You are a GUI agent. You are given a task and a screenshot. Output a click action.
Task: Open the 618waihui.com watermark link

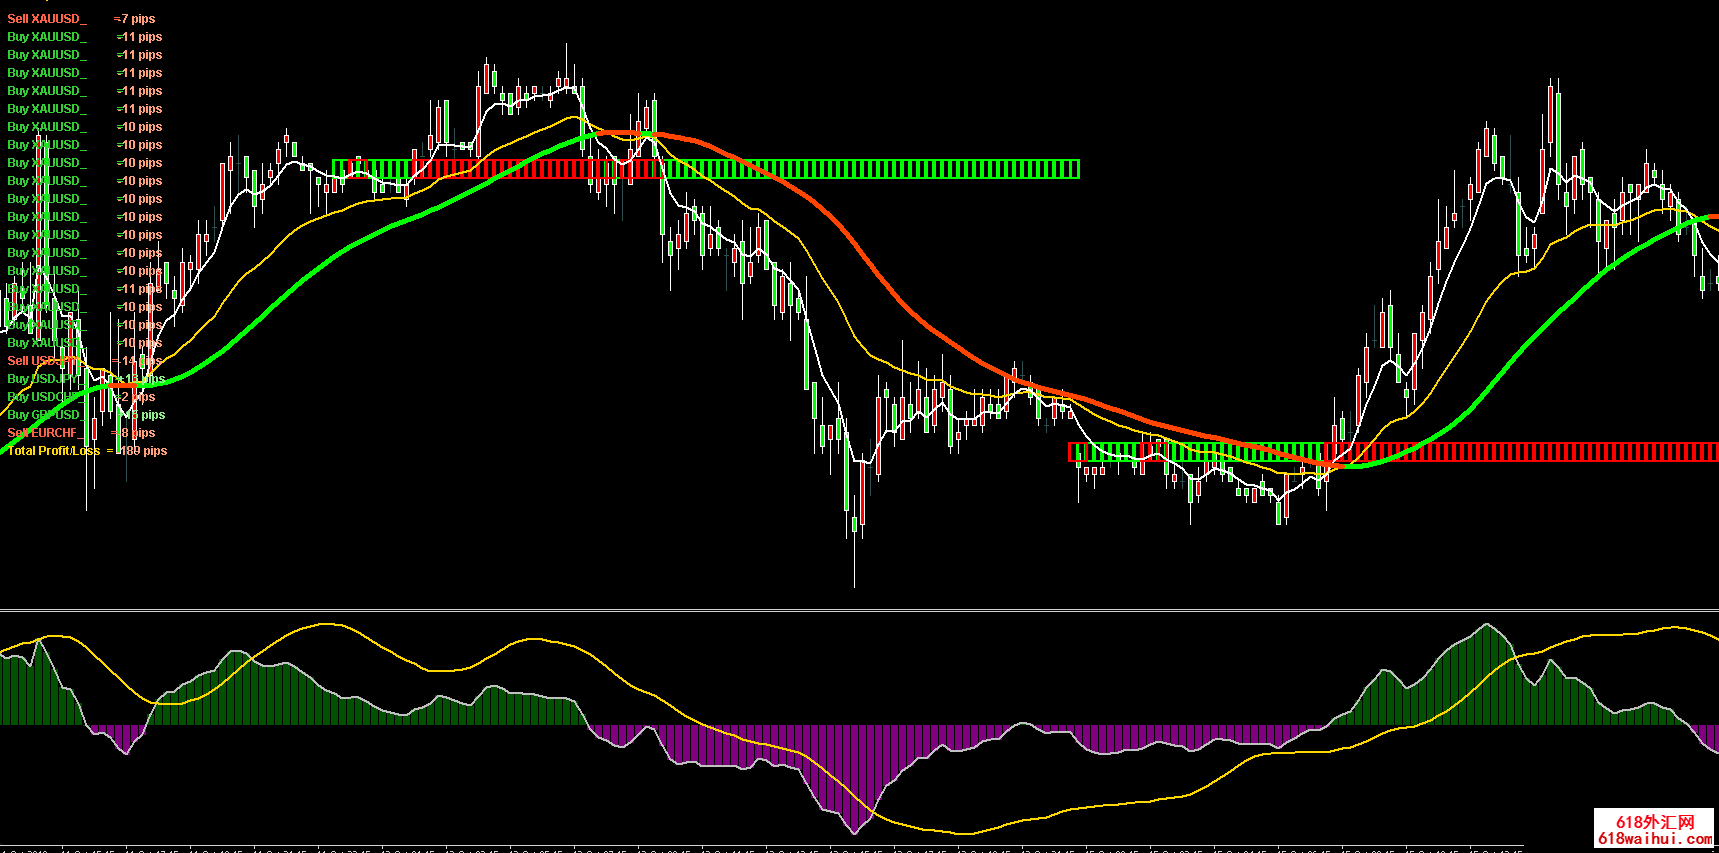coord(1655,839)
